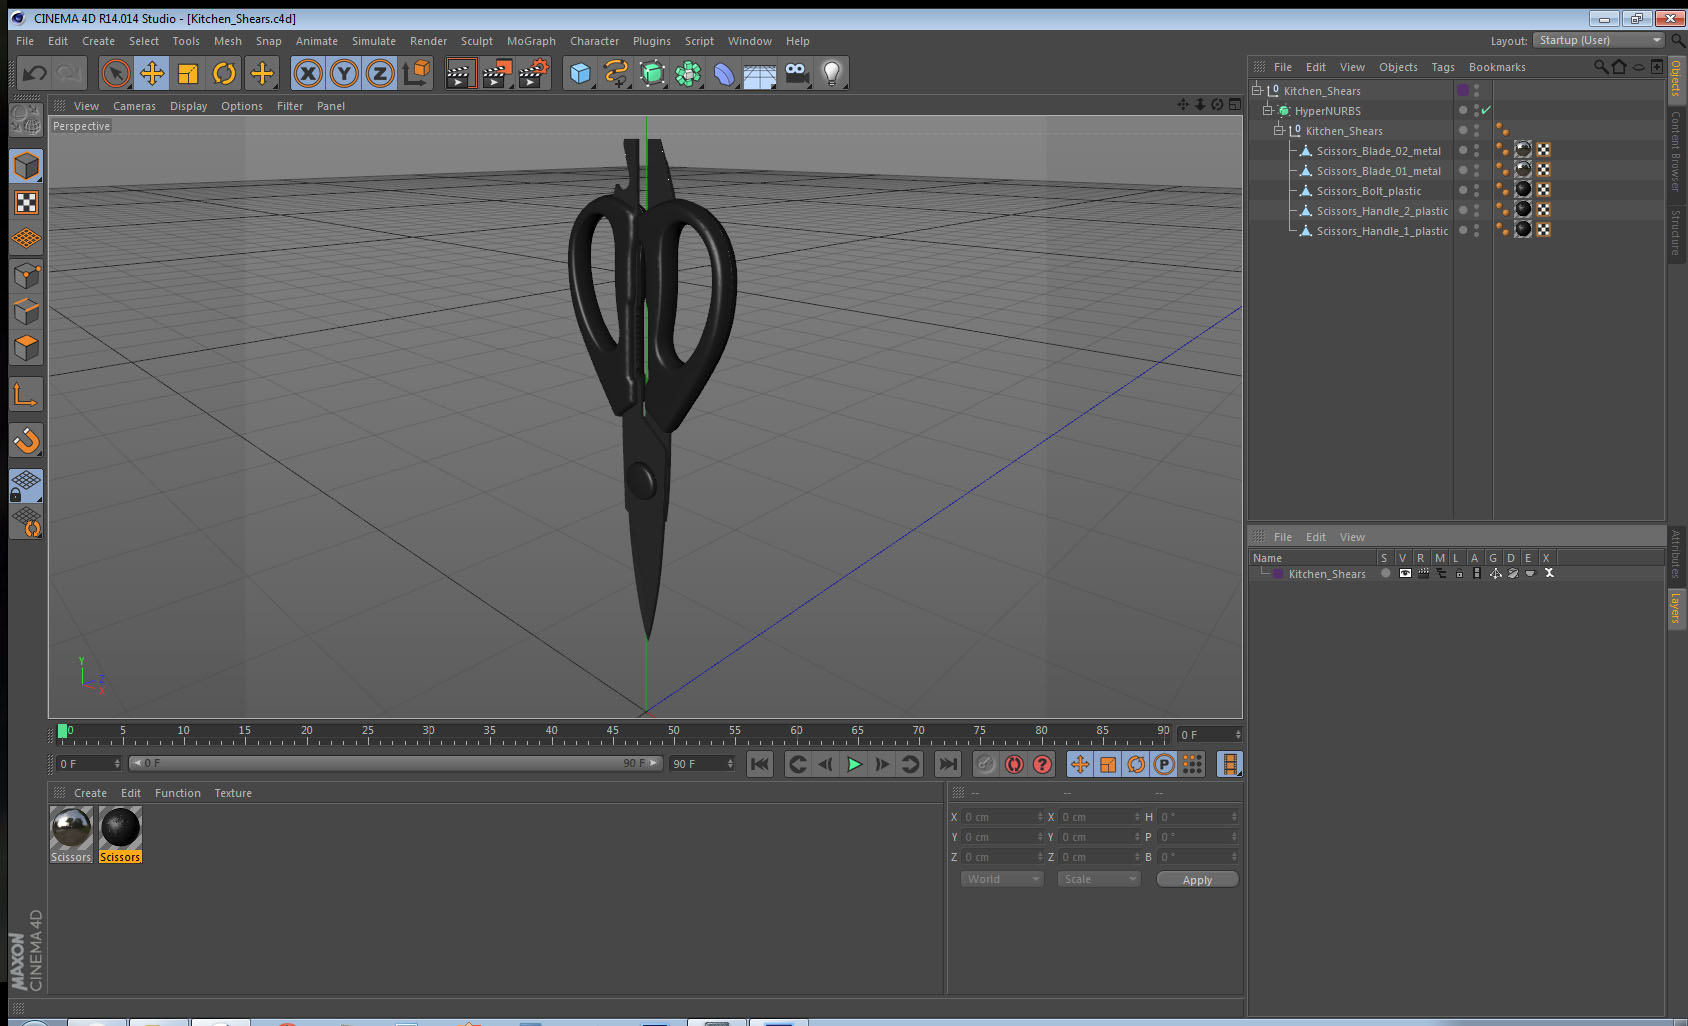Collapse the nested Kitchen_Shears group

1278,130
